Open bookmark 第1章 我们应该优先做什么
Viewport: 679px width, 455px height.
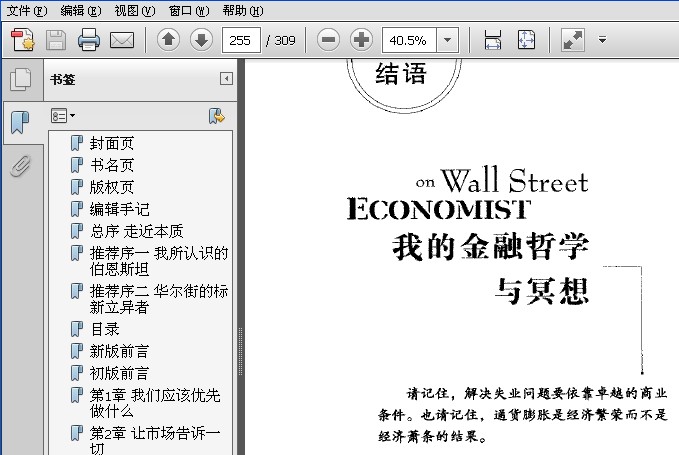pos(155,403)
